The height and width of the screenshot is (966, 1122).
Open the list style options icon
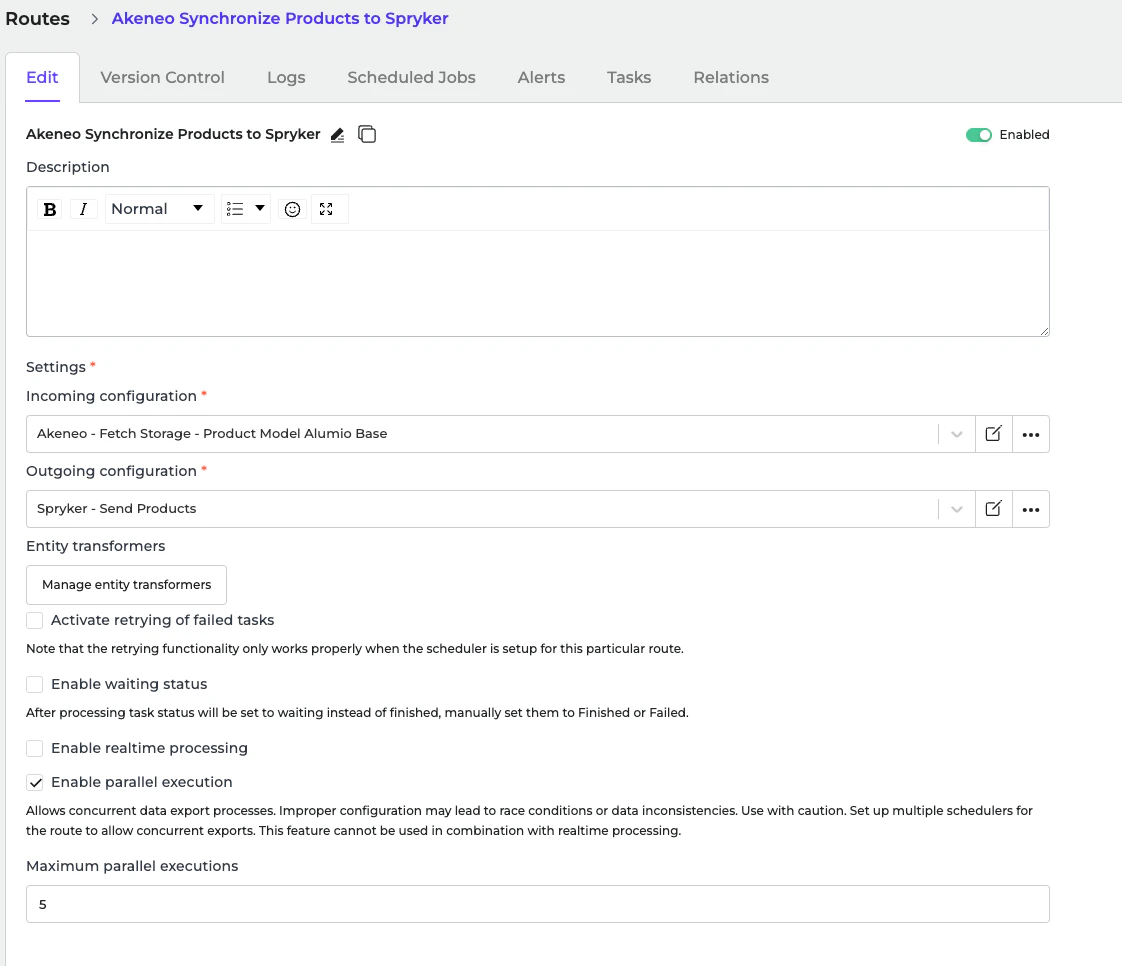(235, 209)
